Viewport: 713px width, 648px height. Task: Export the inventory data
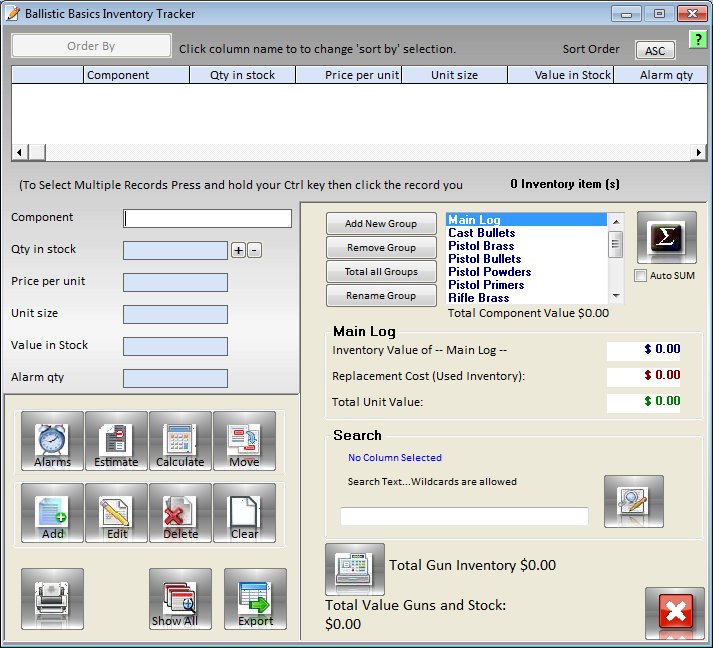(255, 598)
